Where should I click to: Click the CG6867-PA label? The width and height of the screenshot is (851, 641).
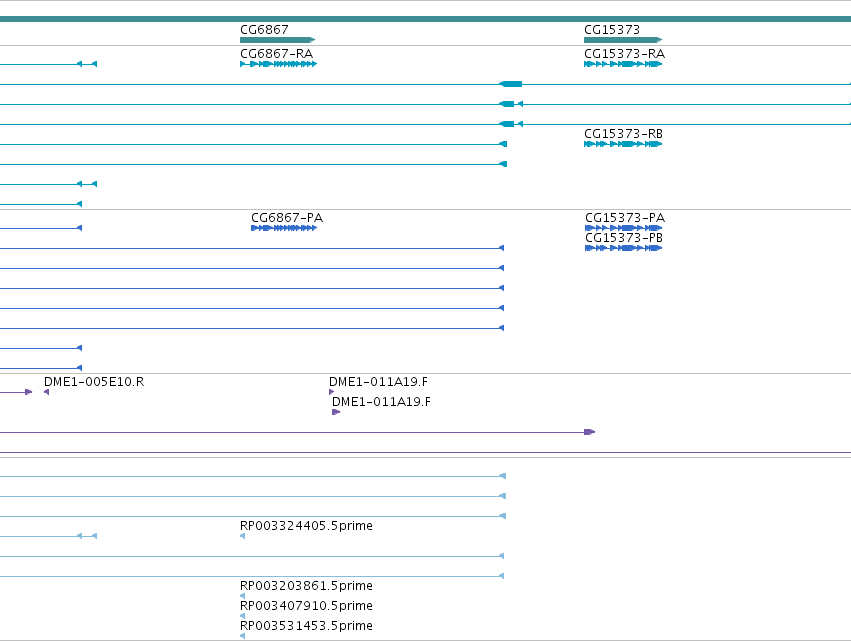[x=287, y=218]
